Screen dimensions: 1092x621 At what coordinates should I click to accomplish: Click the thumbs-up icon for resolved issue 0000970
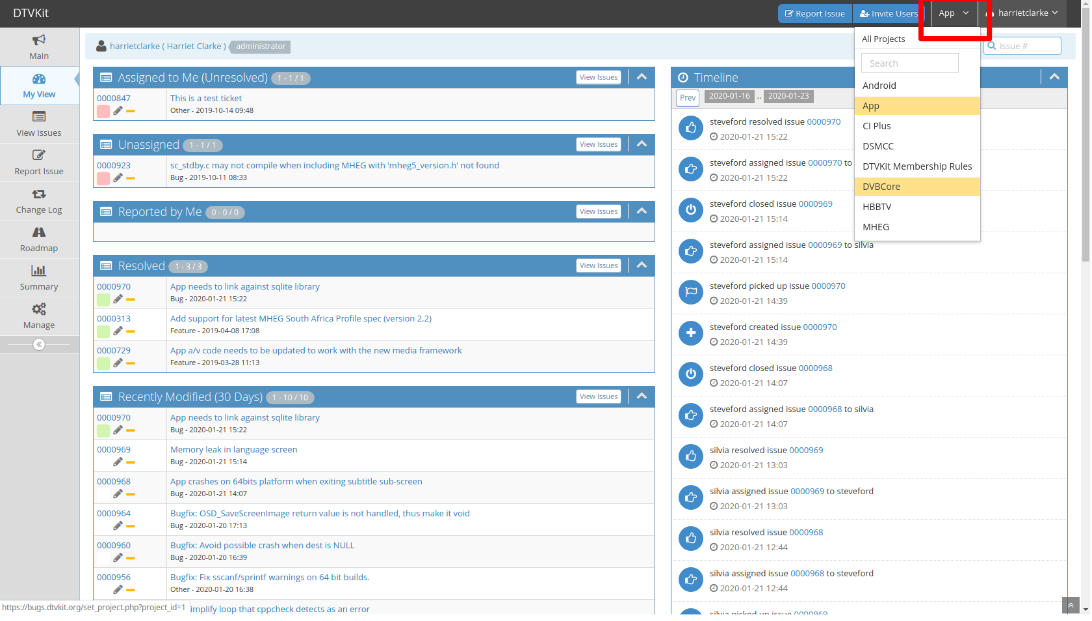click(690, 127)
